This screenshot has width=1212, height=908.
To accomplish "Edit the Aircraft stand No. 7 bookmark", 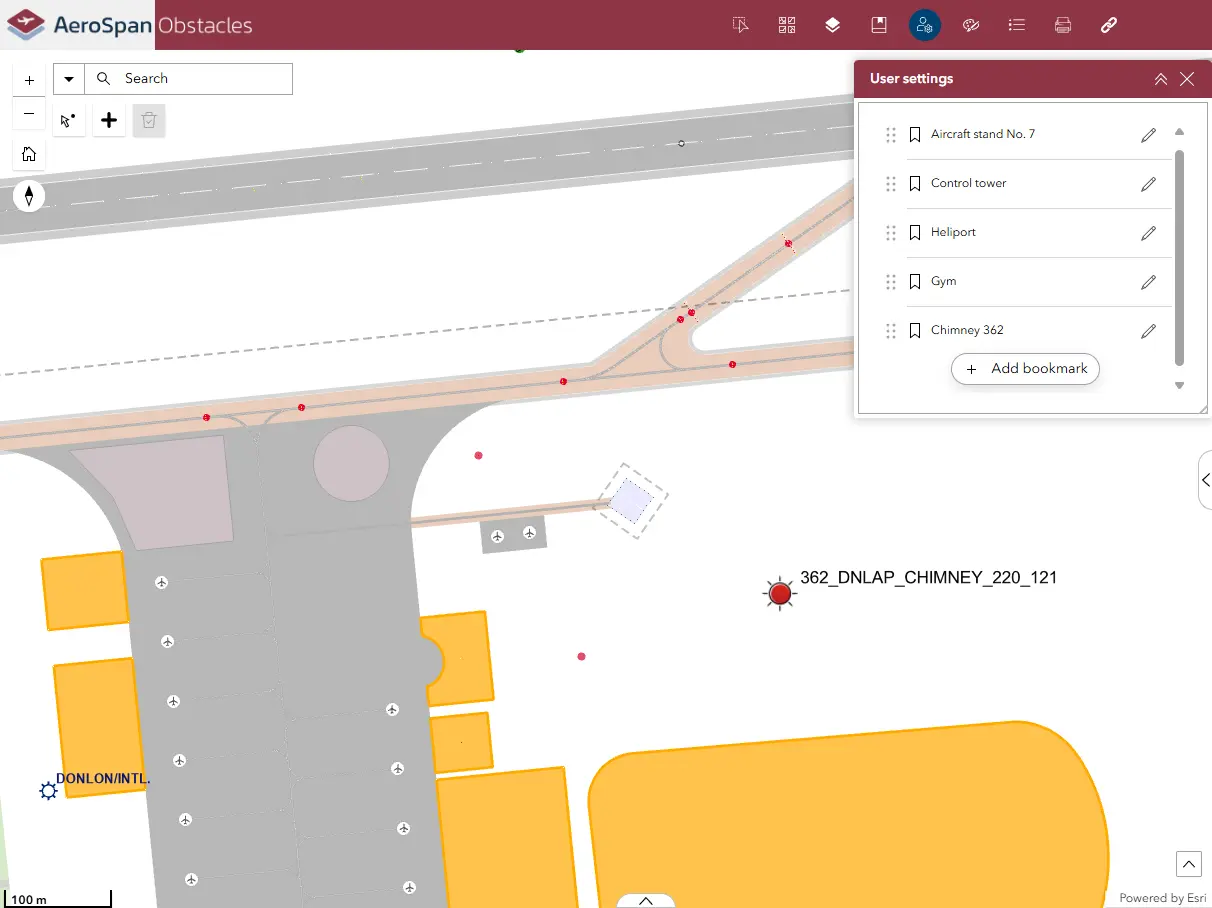I will [1149, 135].
